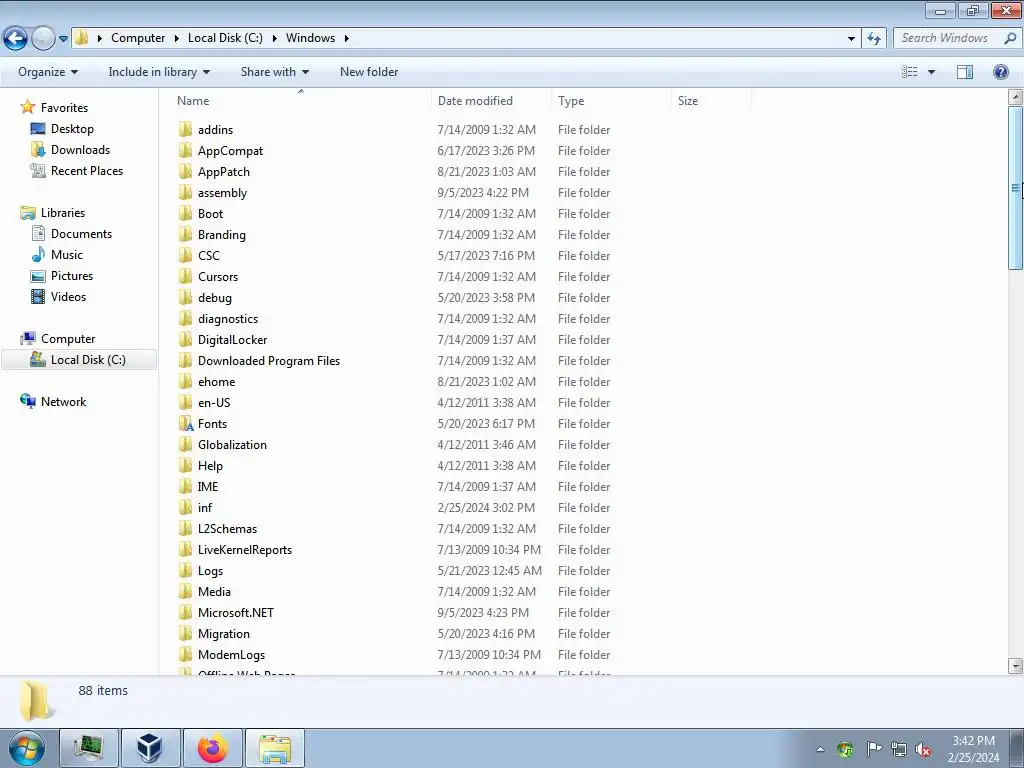Open the Videos library
The height and width of the screenshot is (768, 1024).
tap(68, 296)
